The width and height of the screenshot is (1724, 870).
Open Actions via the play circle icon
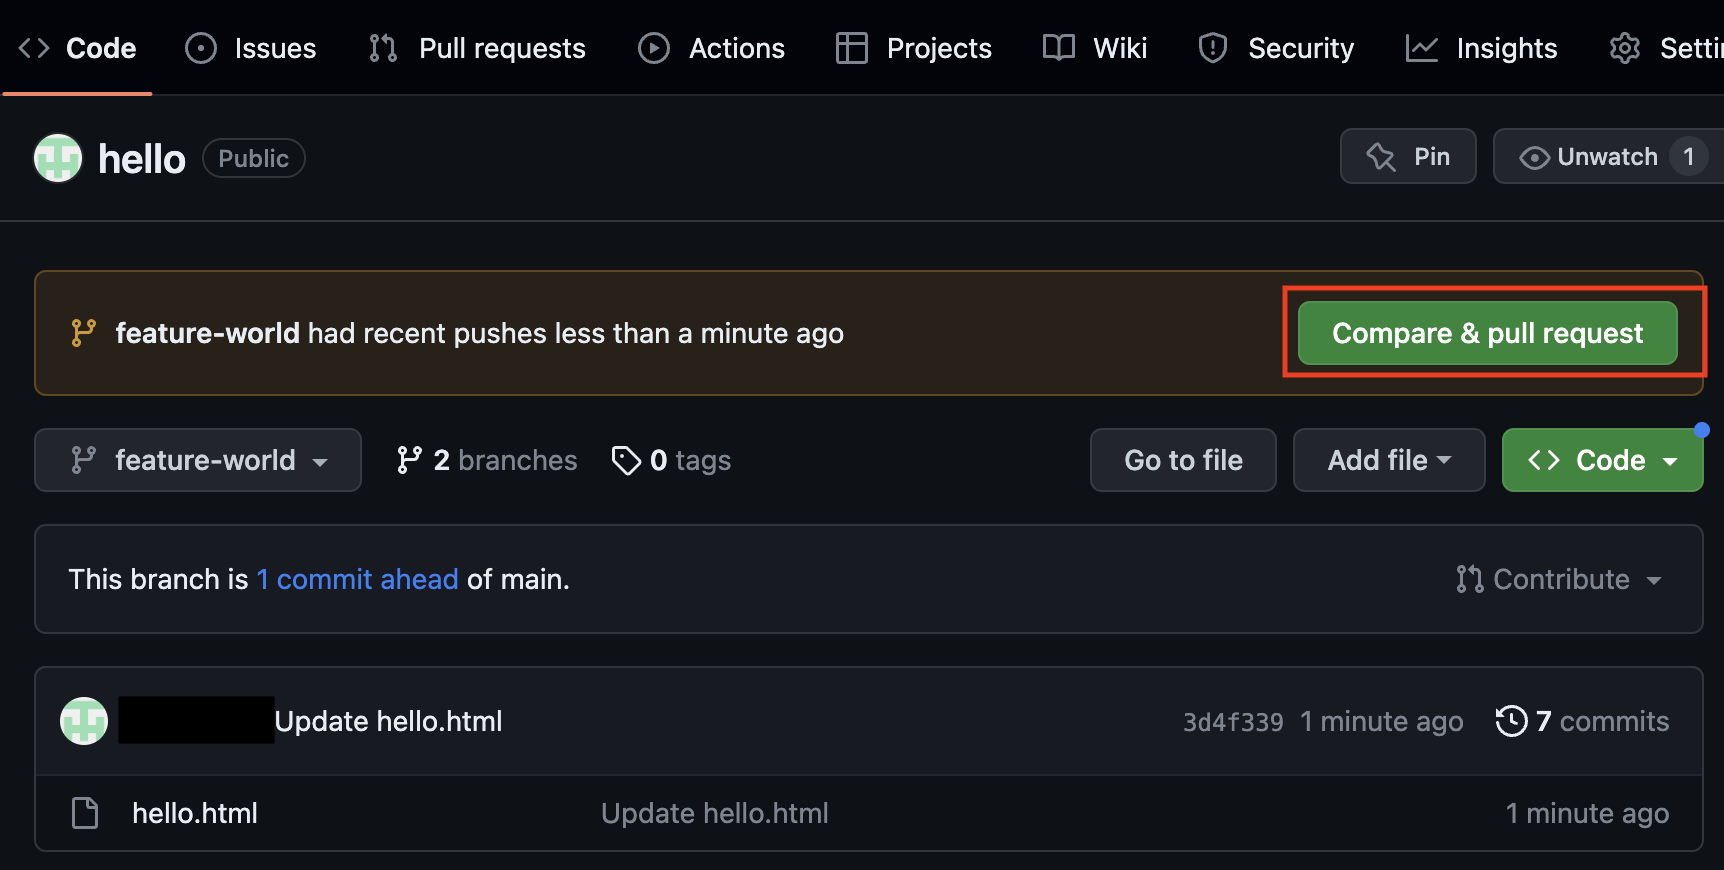[653, 47]
